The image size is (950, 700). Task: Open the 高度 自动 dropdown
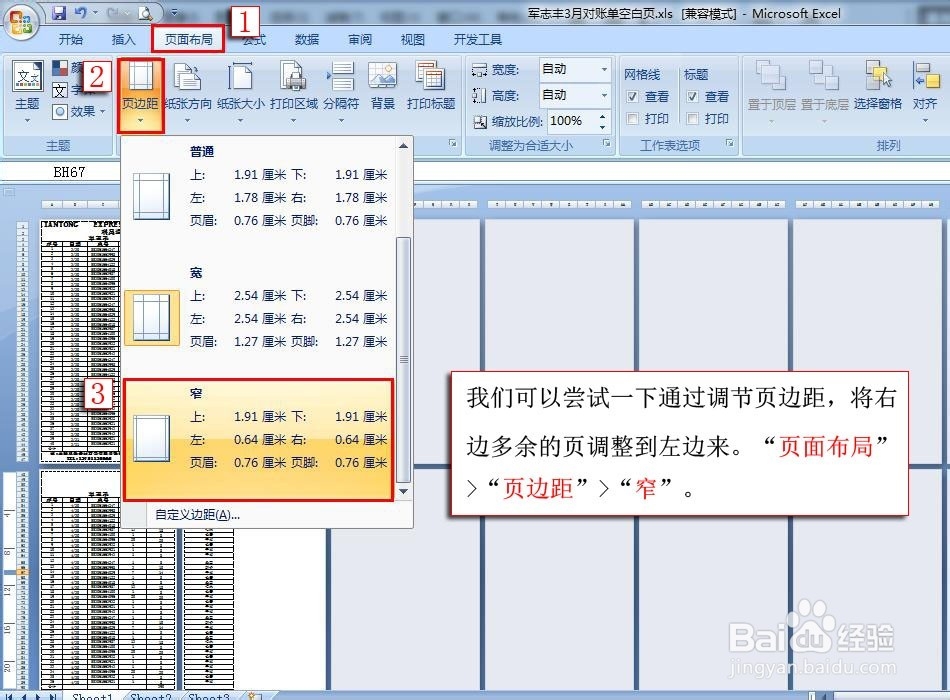(x=604, y=95)
